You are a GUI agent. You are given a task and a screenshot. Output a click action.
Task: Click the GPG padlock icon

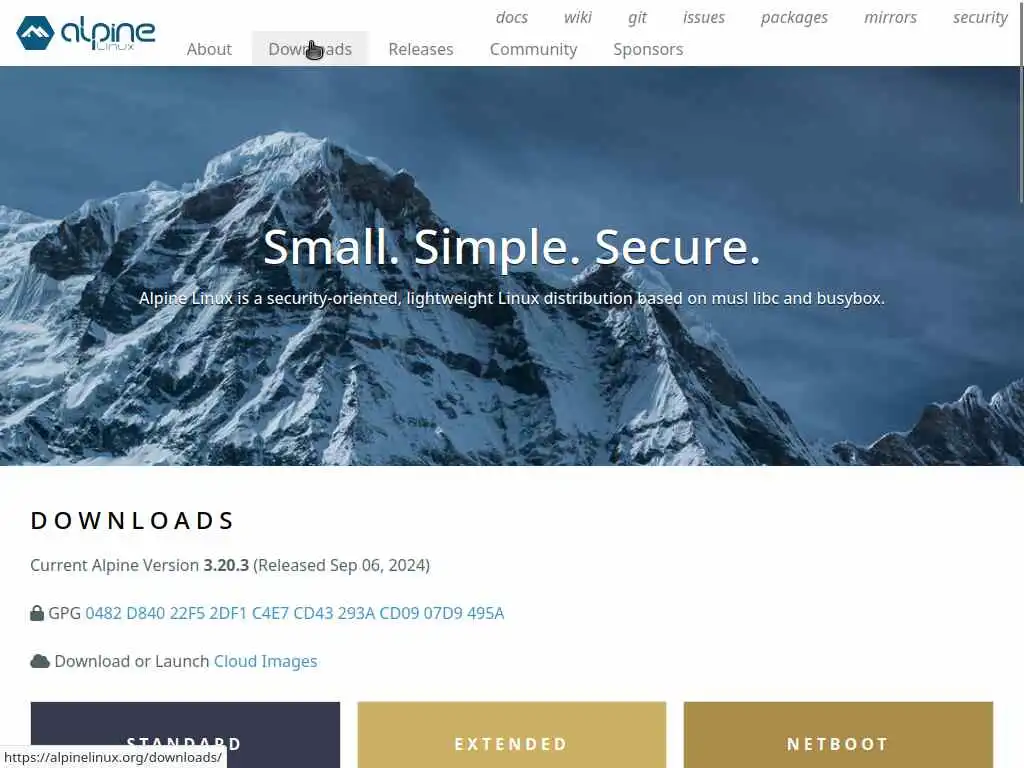pos(37,613)
